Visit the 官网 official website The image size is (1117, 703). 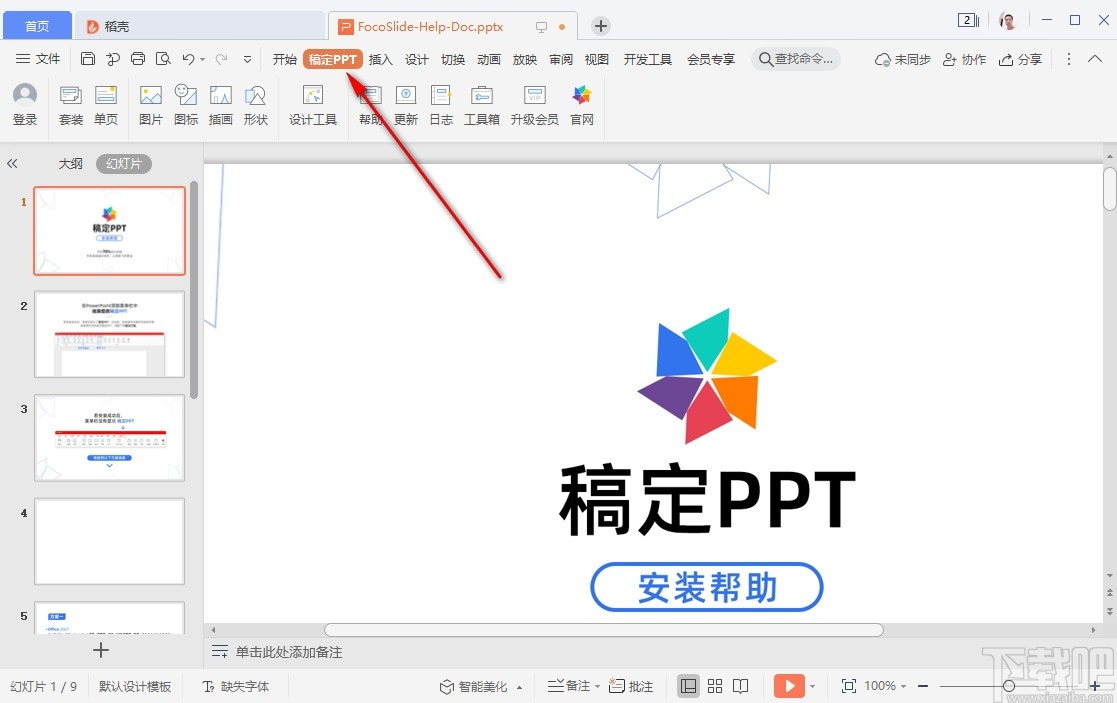coord(581,103)
